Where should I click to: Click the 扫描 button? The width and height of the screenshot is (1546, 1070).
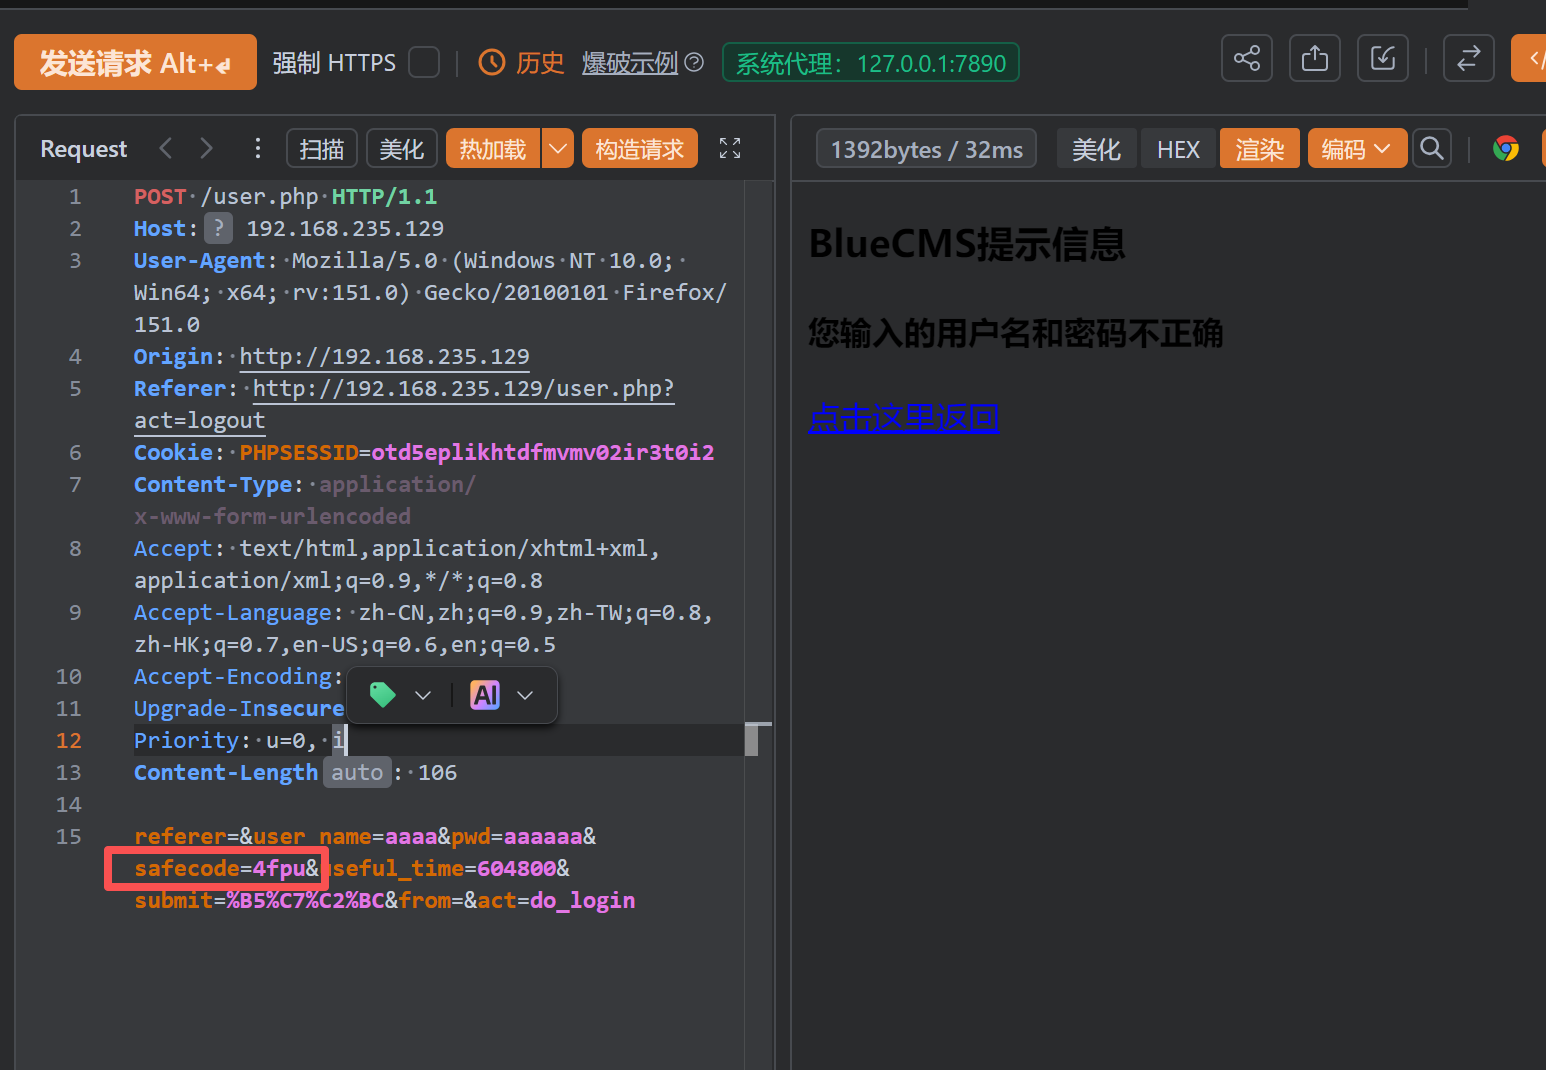pos(322,149)
